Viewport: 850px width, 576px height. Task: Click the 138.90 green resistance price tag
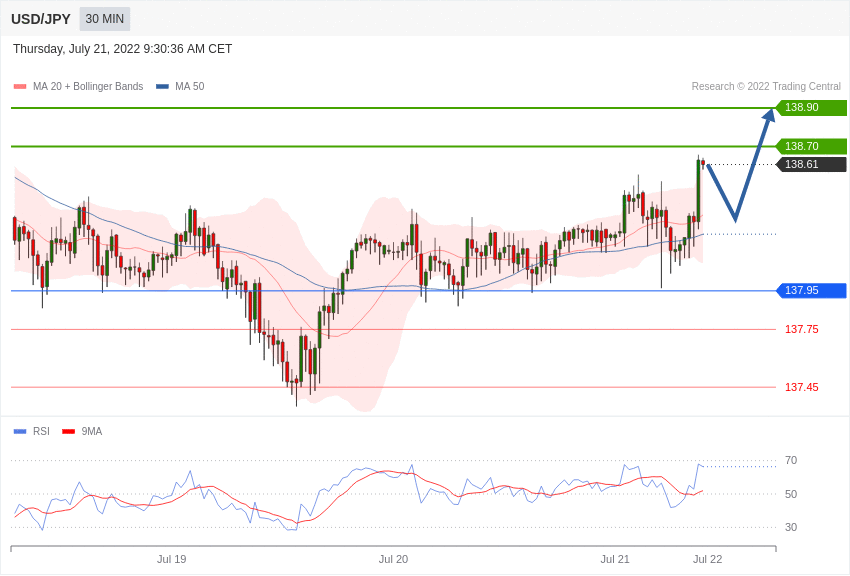click(811, 107)
